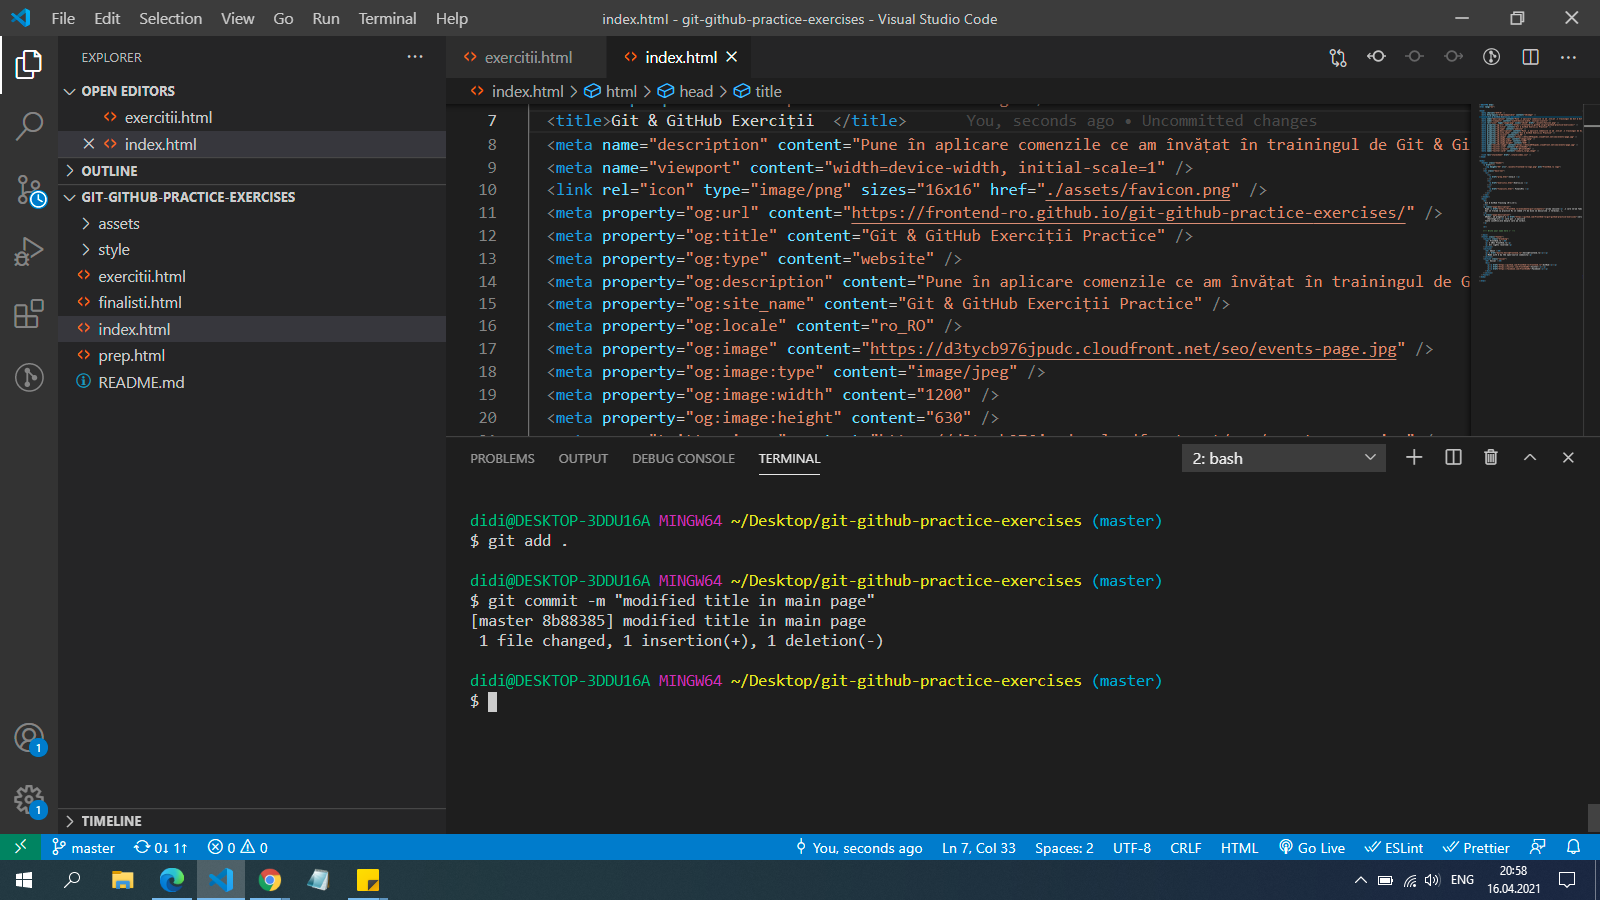This screenshot has width=1600, height=900.
Task: Maximize the terminal panel with the up chevron
Action: [1529, 457]
